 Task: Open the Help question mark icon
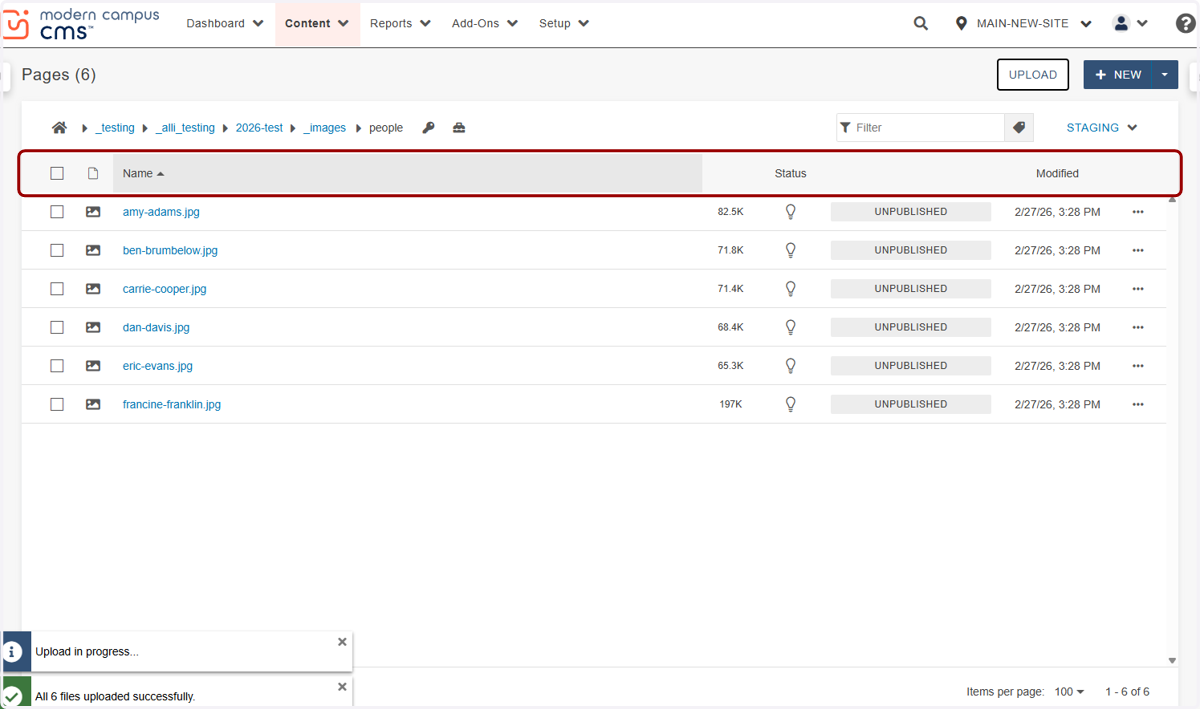click(x=1185, y=23)
